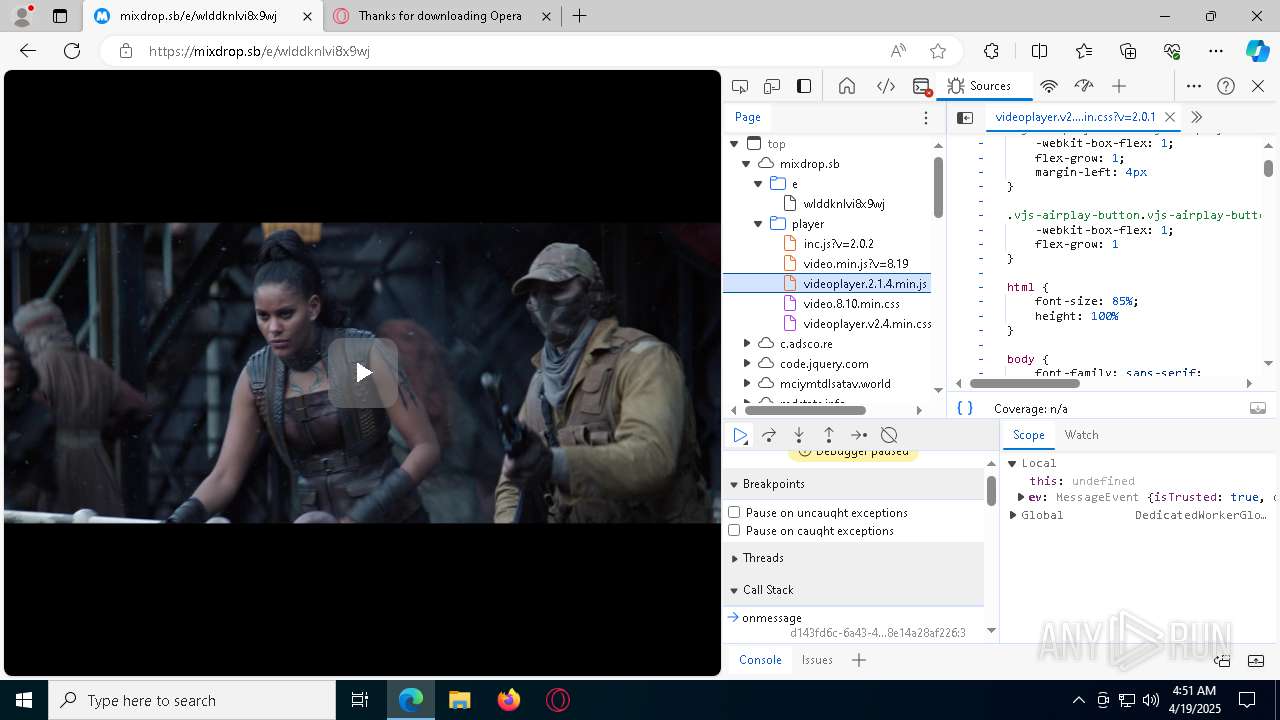Hide the navigator sidebar icon
The image size is (1280, 720).
coord(965,118)
